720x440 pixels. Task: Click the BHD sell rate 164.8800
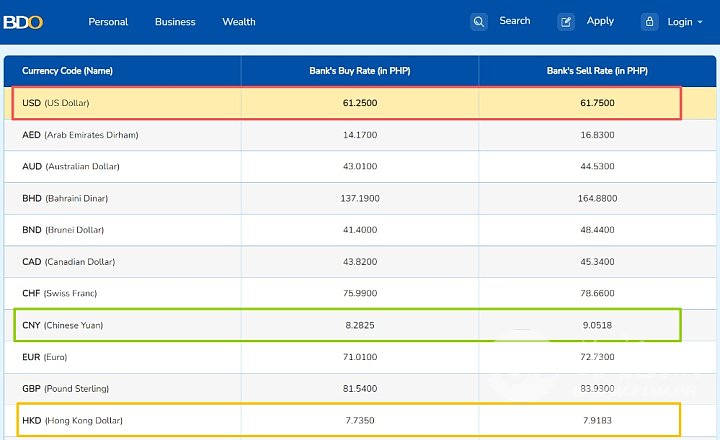pos(597,198)
